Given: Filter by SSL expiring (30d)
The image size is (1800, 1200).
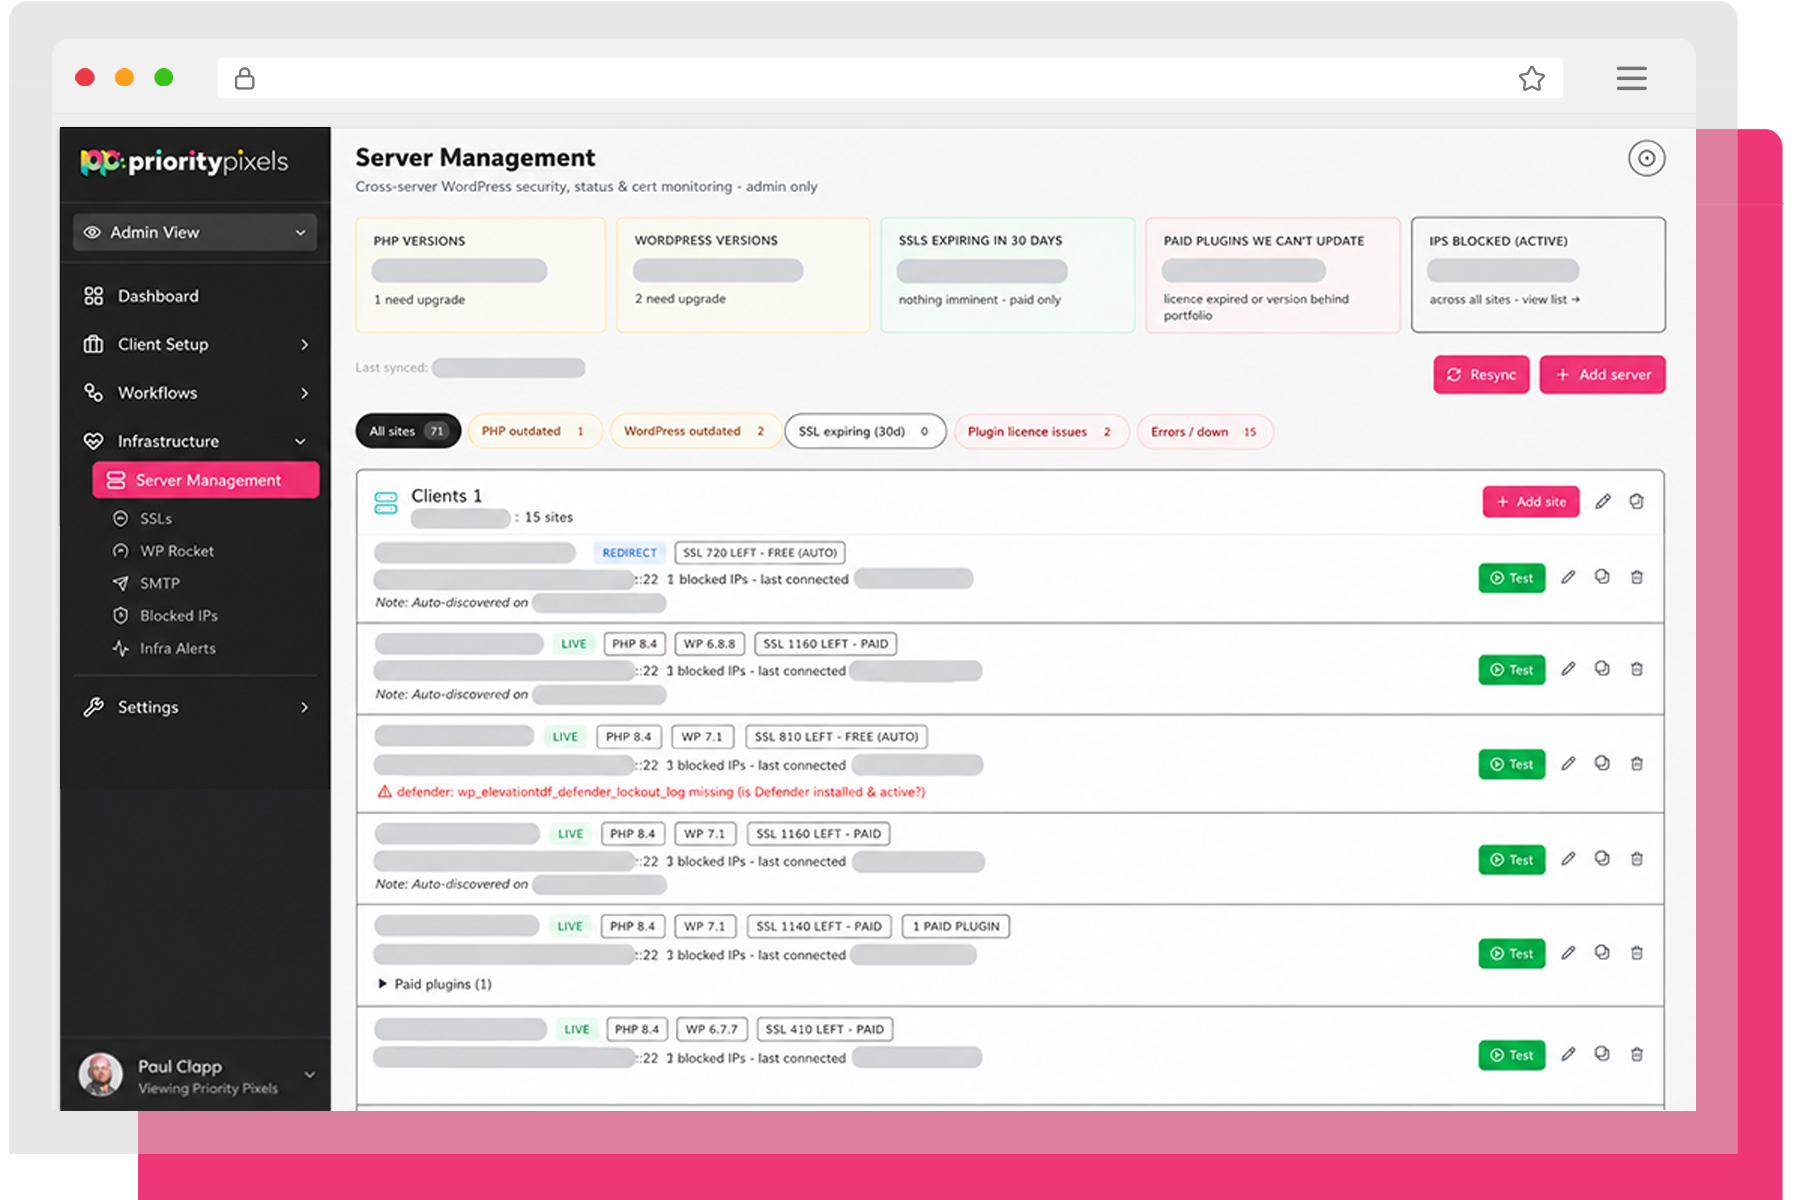Looking at the screenshot, I should click(x=865, y=431).
